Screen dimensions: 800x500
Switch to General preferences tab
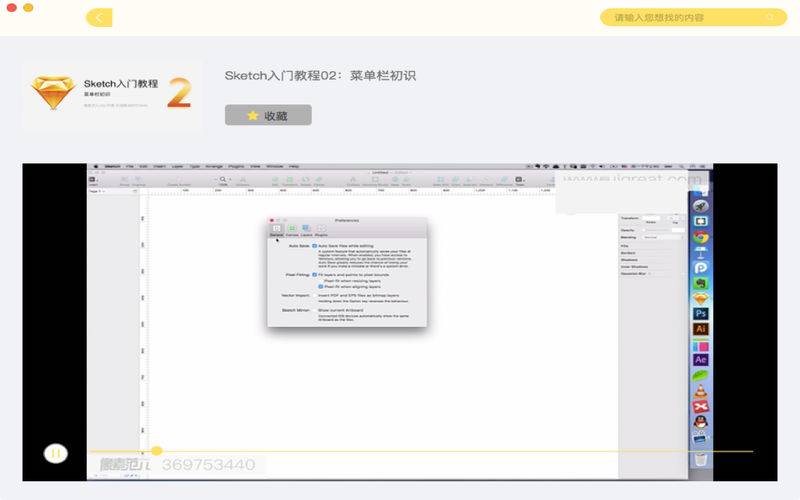[x=276, y=230]
